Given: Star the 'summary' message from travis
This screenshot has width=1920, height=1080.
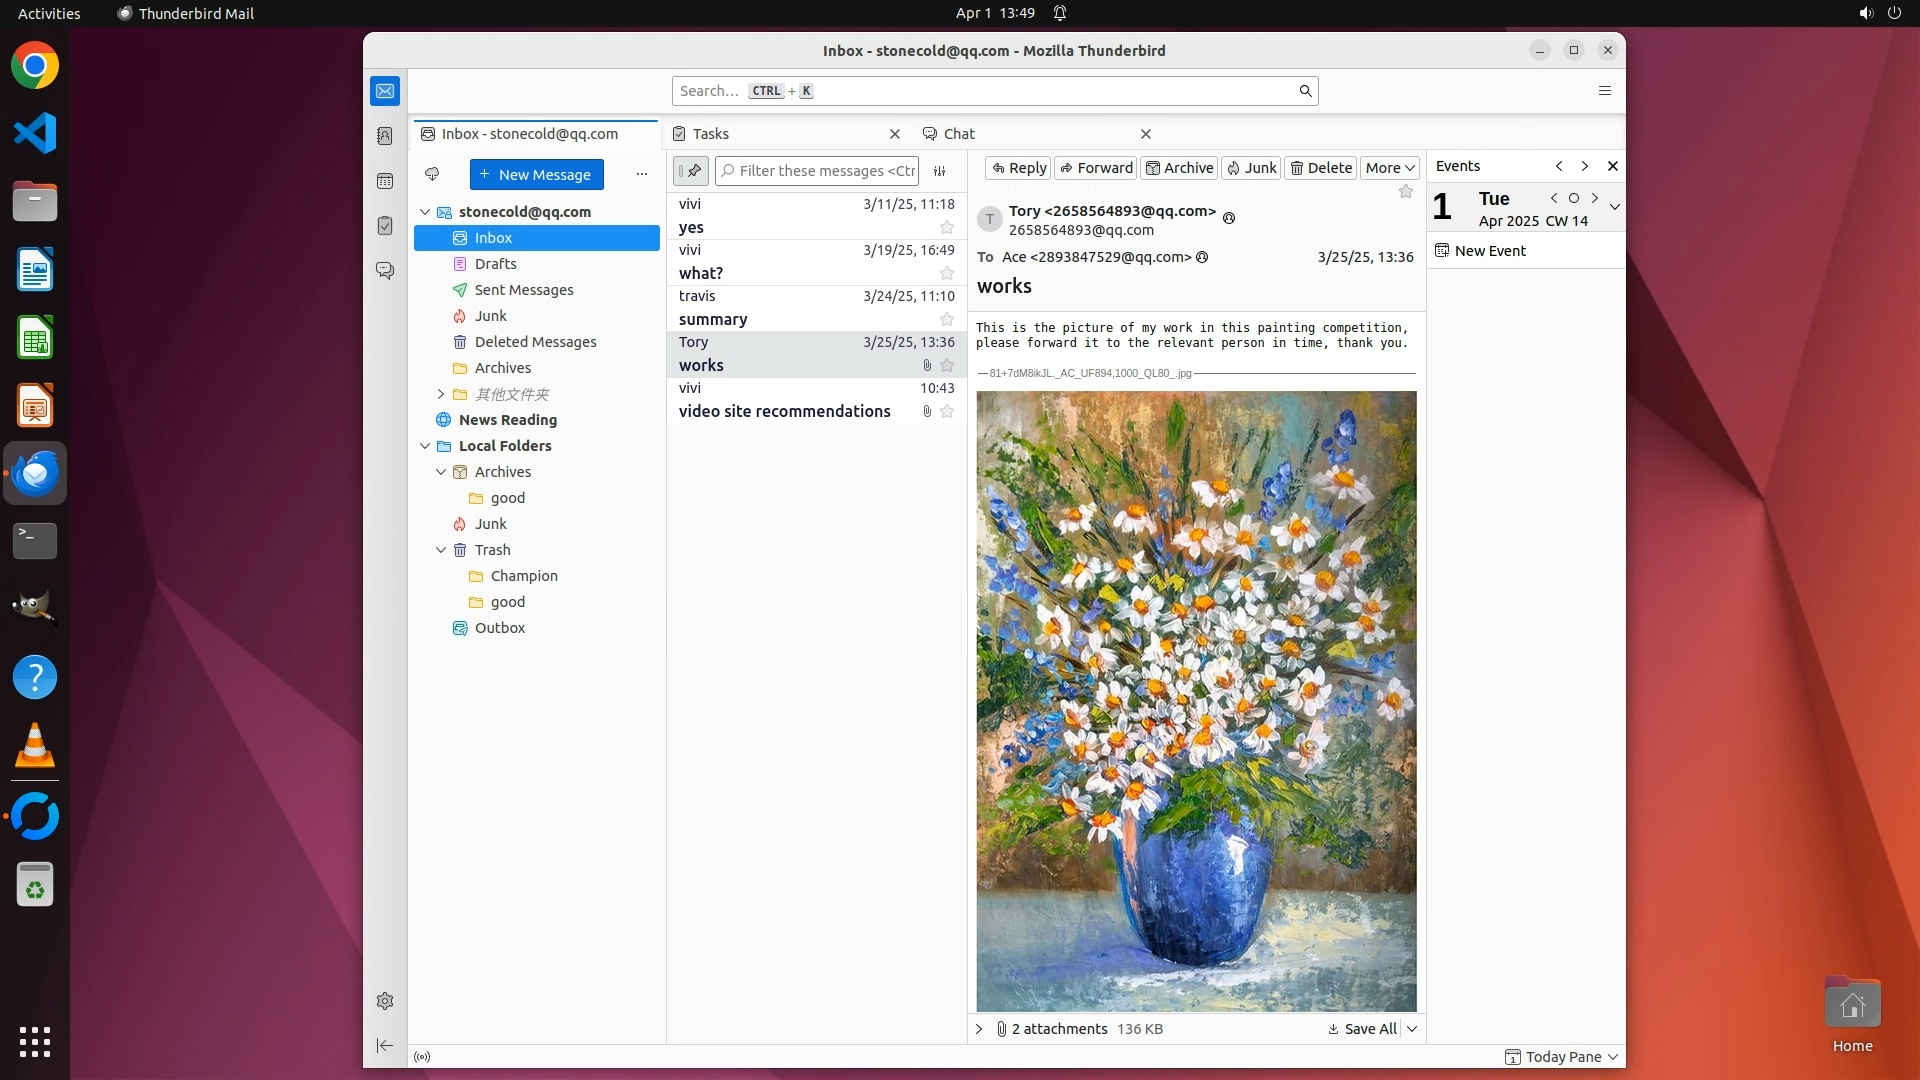Looking at the screenshot, I should [x=947, y=320].
